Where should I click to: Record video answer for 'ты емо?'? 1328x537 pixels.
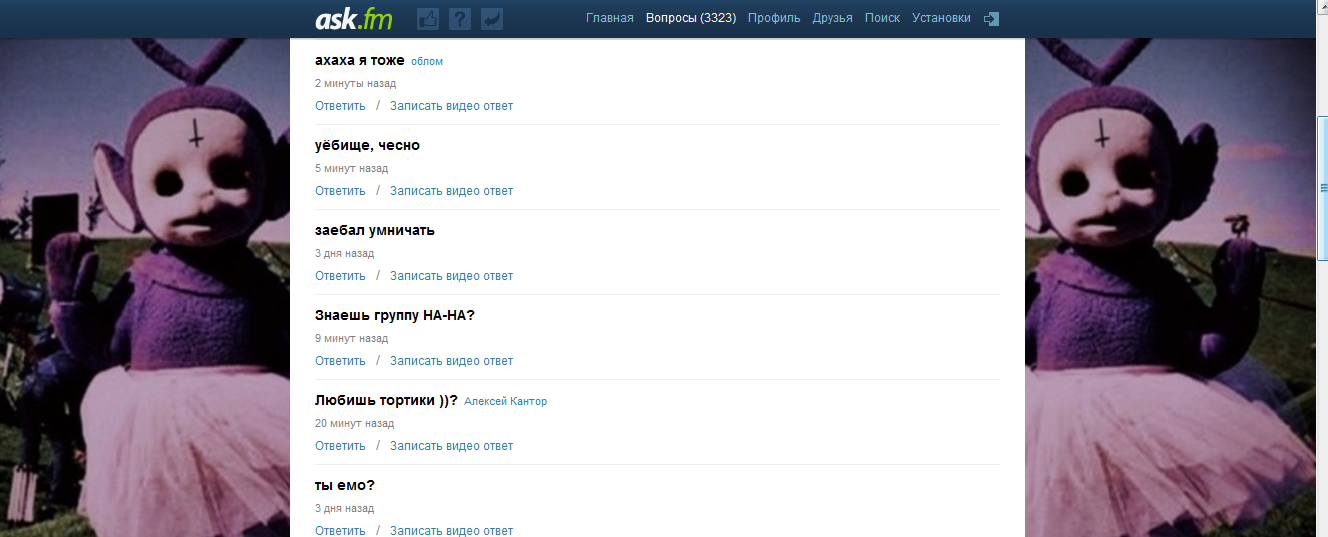tap(451, 530)
